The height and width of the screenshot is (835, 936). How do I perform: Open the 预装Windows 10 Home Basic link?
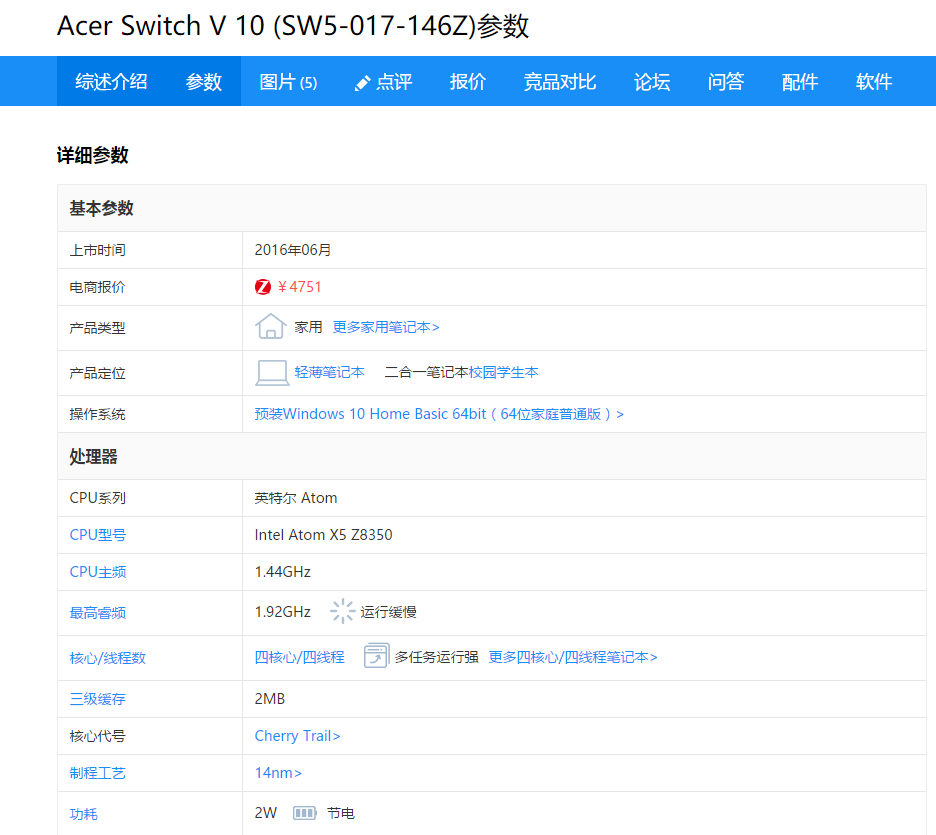[439, 414]
